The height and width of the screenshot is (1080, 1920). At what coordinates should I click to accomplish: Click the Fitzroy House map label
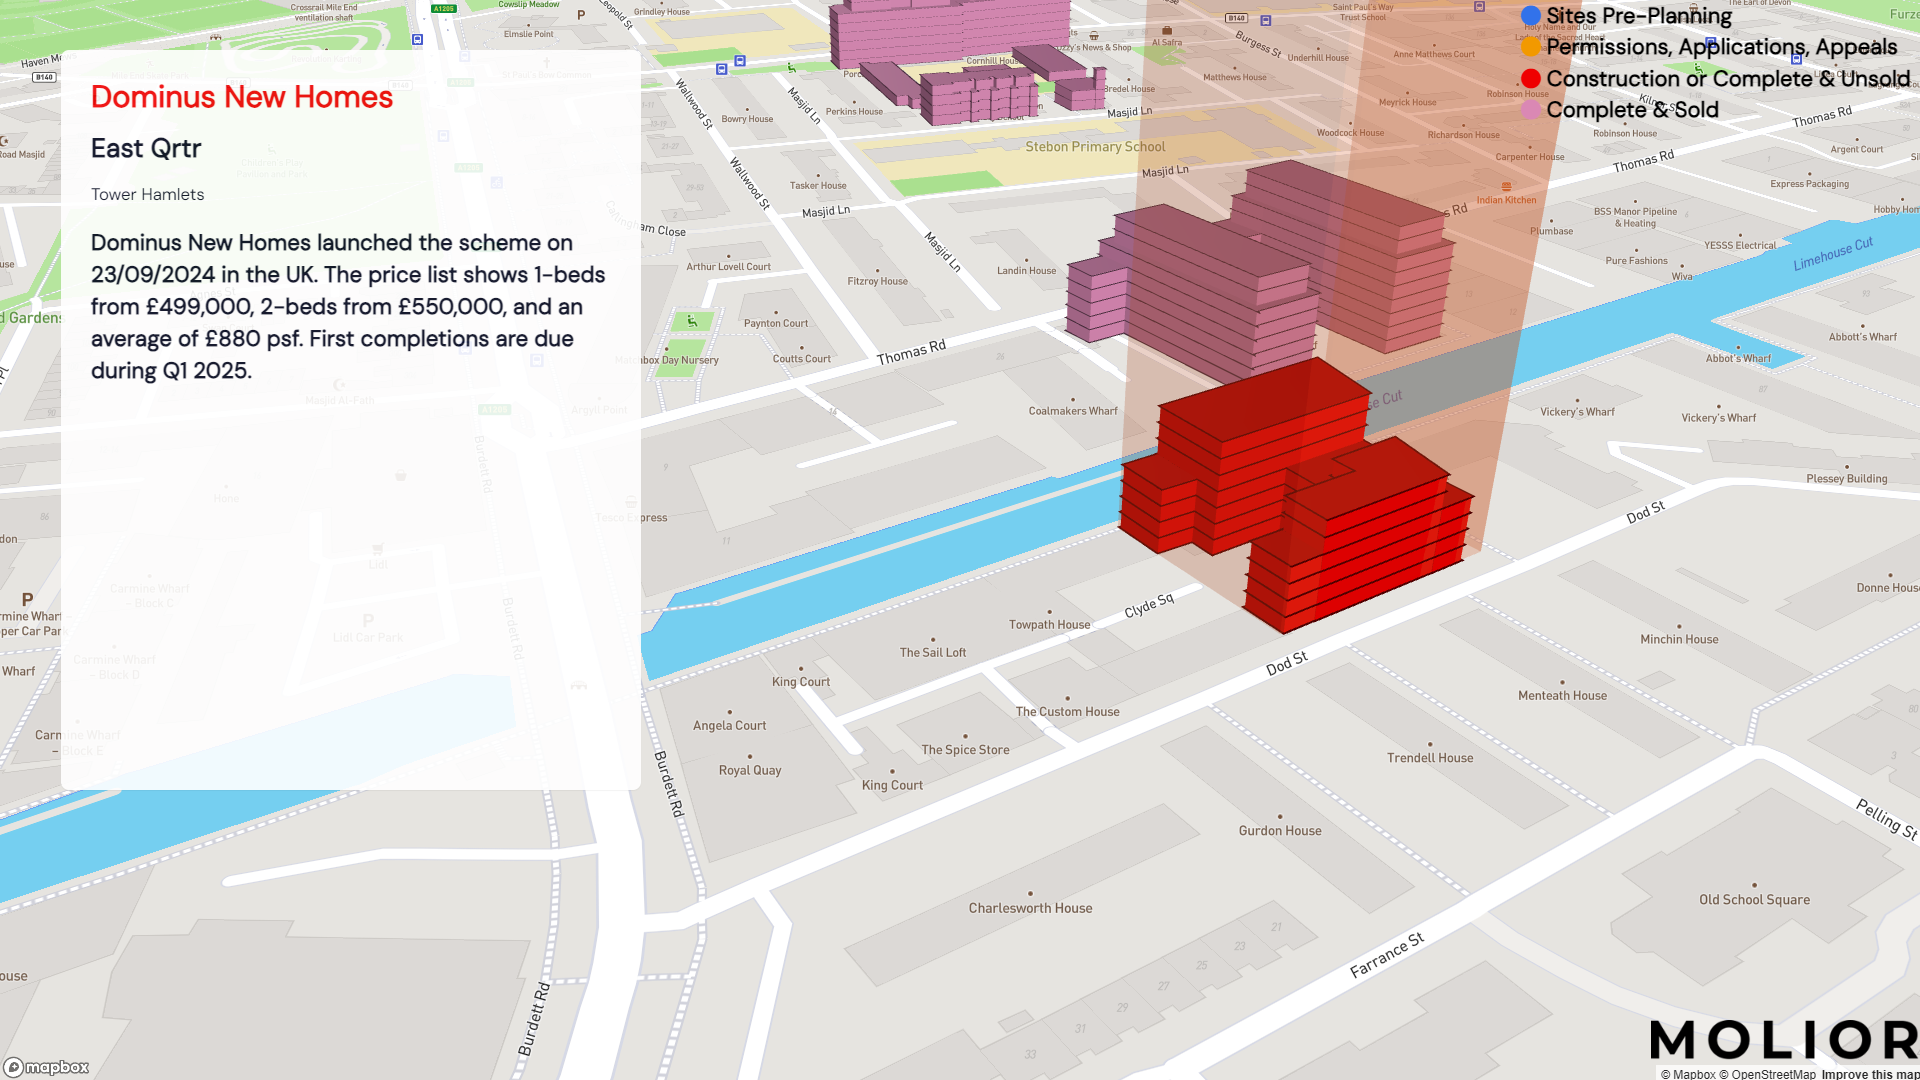pyautogui.click(x=877, y=282)
